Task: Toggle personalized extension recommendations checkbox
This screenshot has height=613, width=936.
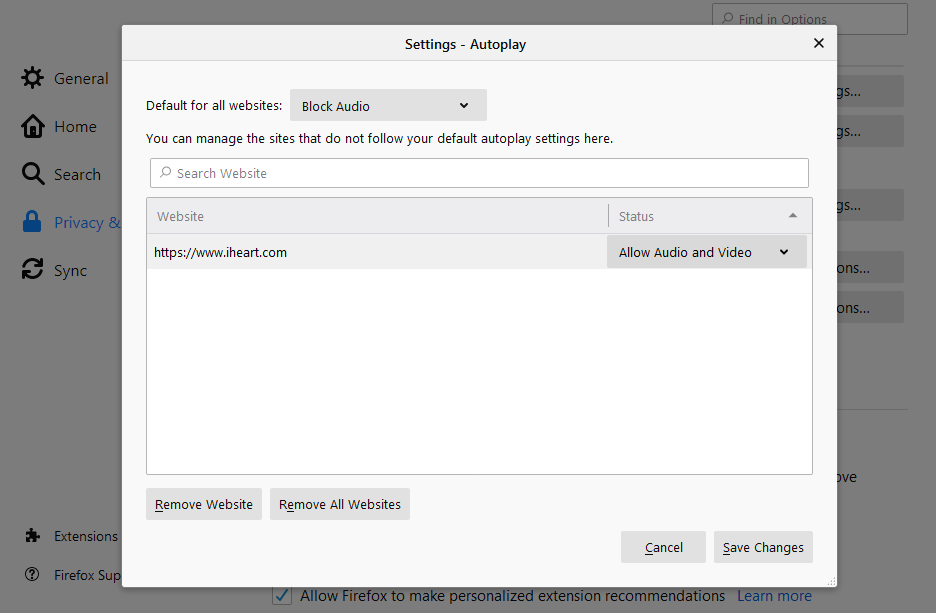Action: pyautogui.click(x=282, y=596)
